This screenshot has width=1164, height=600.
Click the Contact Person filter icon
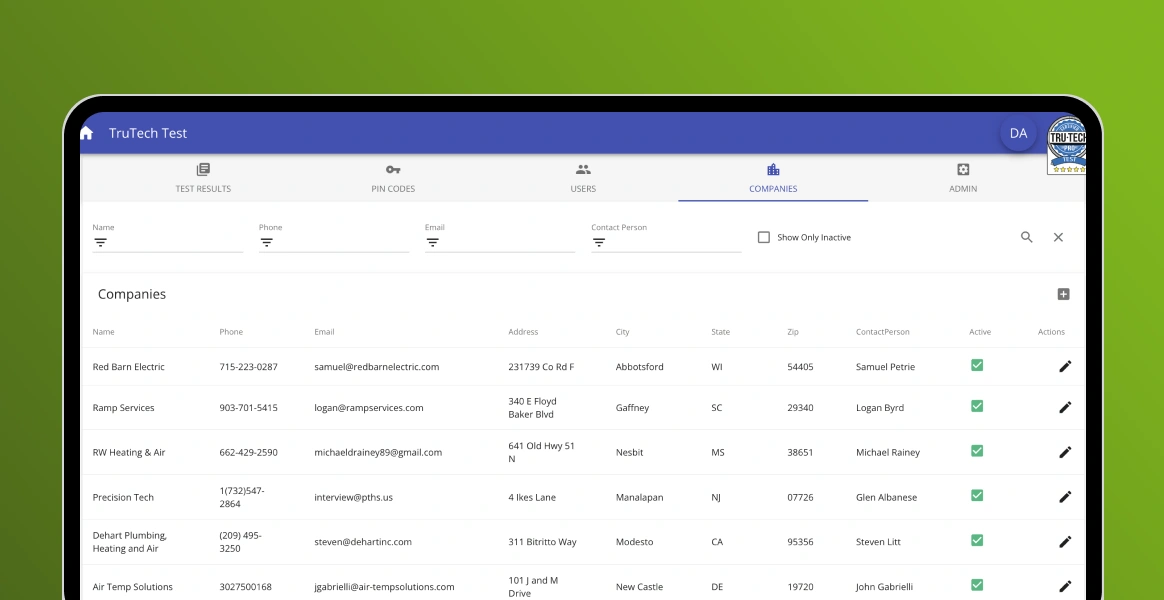coord(599,243)
